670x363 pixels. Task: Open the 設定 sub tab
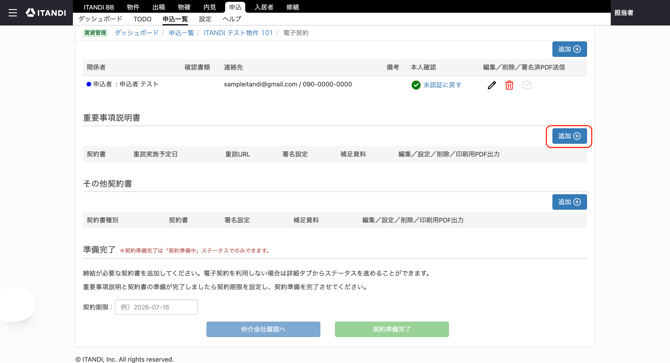[205, 19]
